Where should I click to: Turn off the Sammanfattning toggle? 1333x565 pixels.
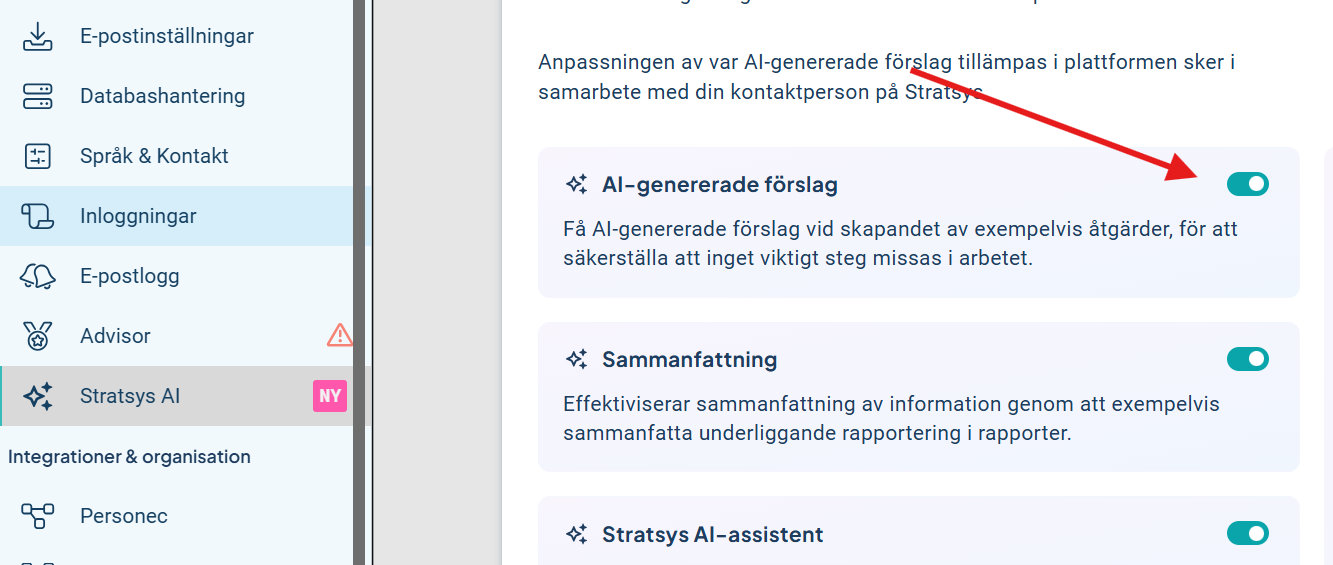point(1247,359)
